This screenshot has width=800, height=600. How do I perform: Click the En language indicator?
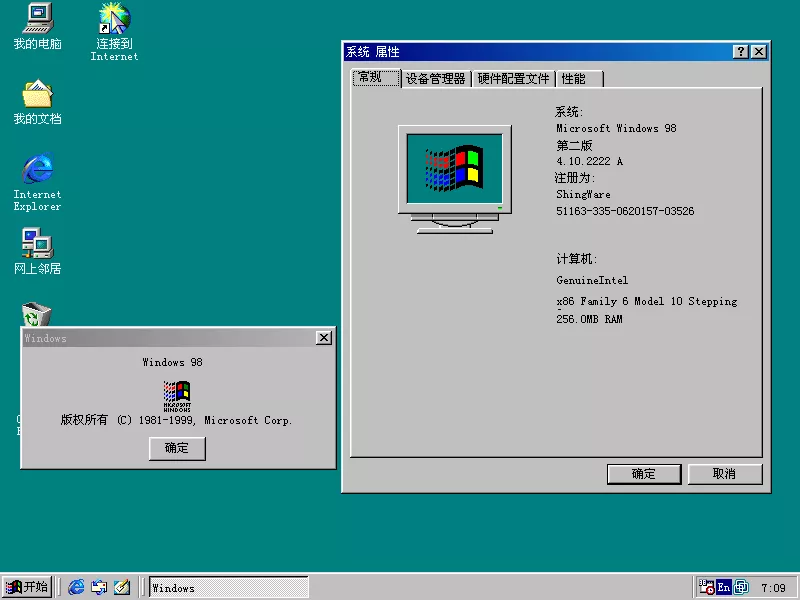point(722,587)
